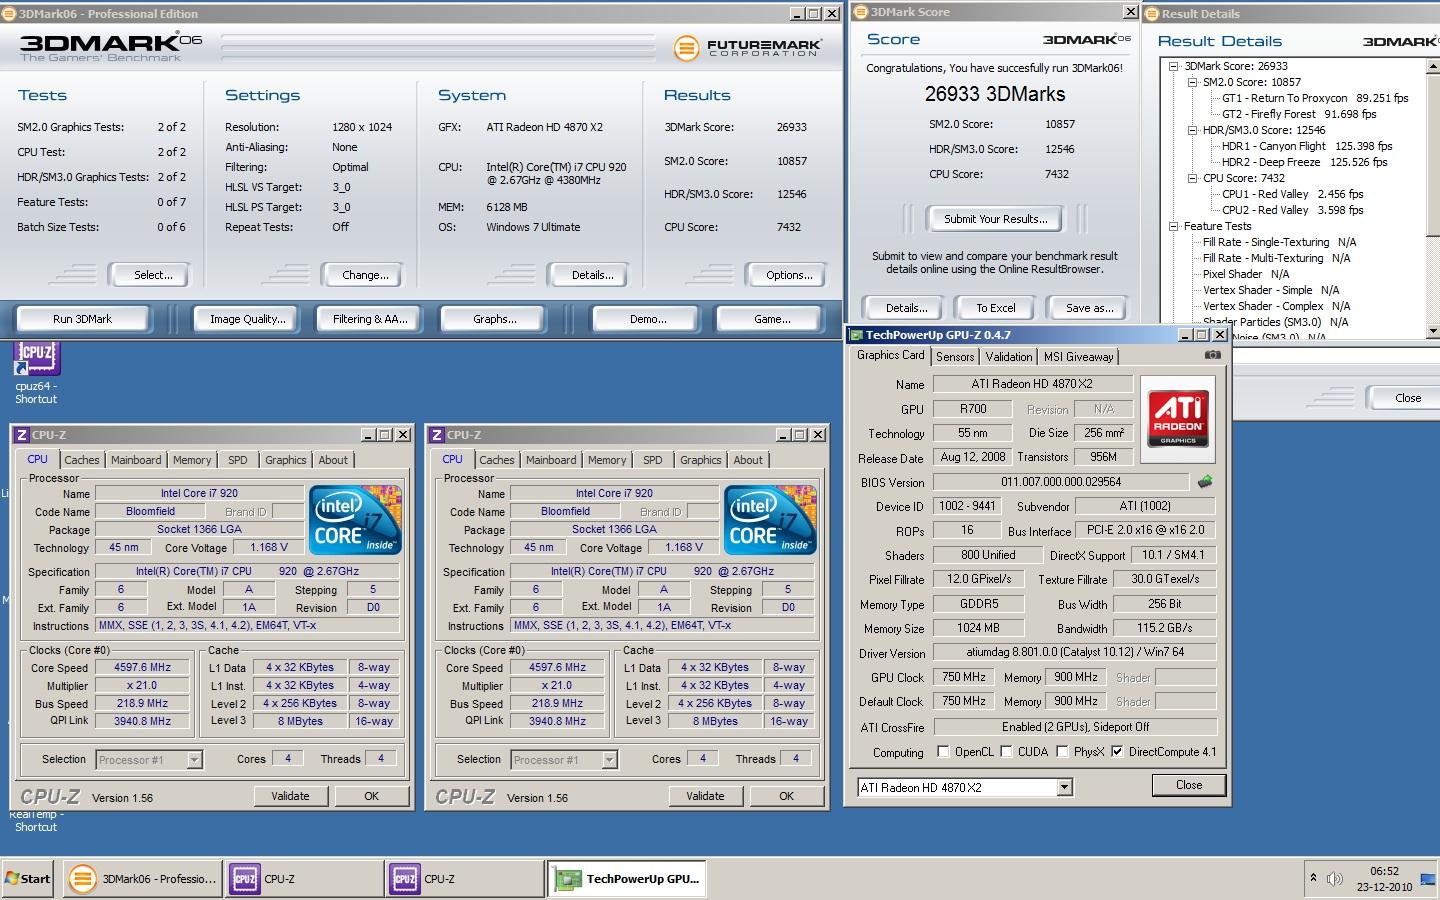Image resolution: width=1440 pixels, height=900 pixels.
Task: Open the Sensors tab in GPU-Z
Action: point(955,357)
